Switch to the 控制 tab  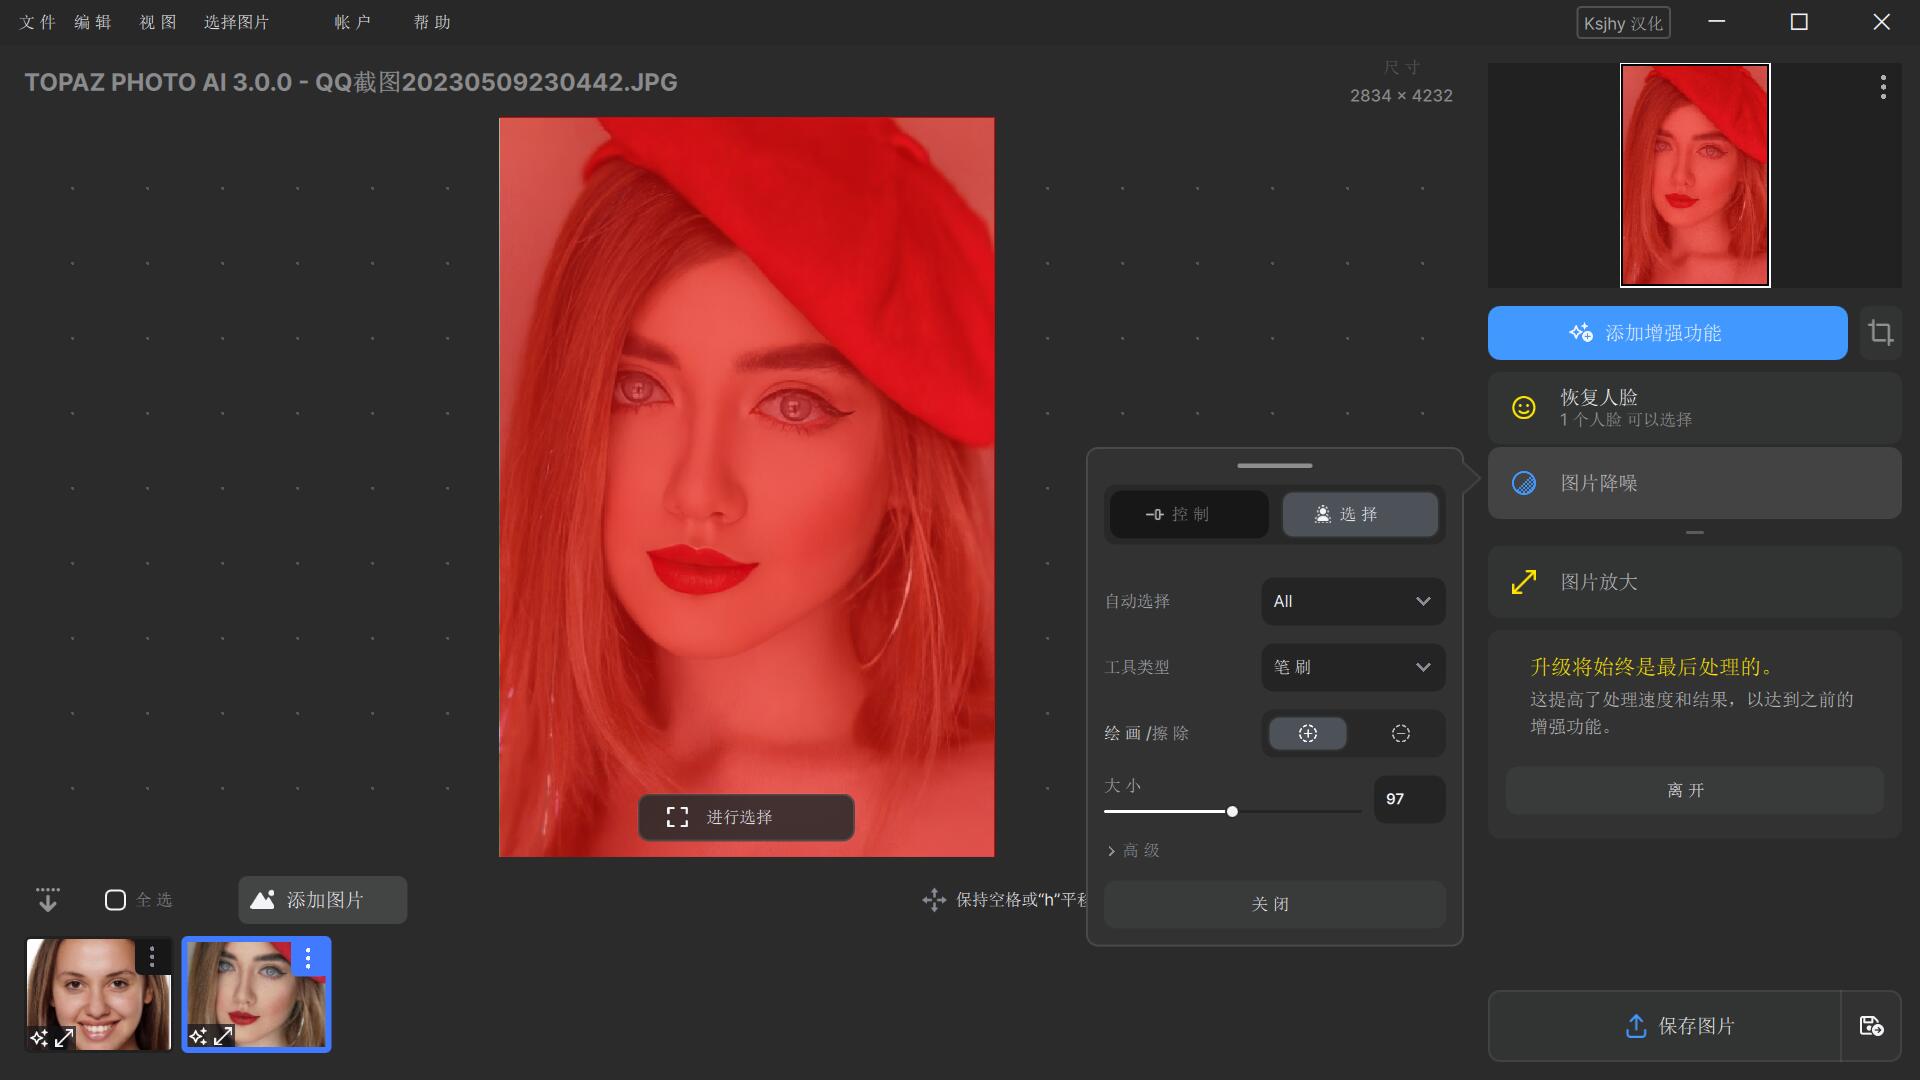[x=1188, y=514]
